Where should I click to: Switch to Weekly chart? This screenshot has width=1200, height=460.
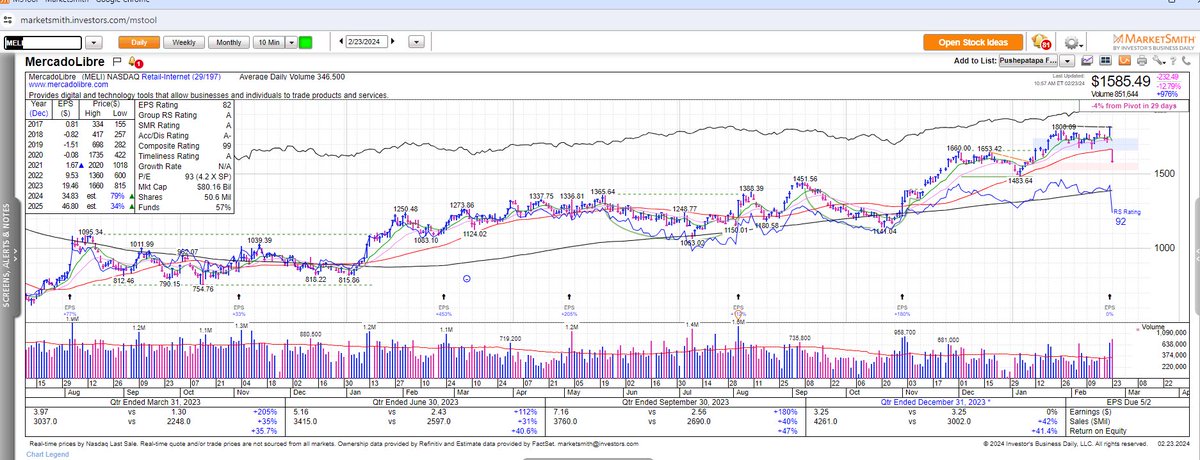coord(184,42)
